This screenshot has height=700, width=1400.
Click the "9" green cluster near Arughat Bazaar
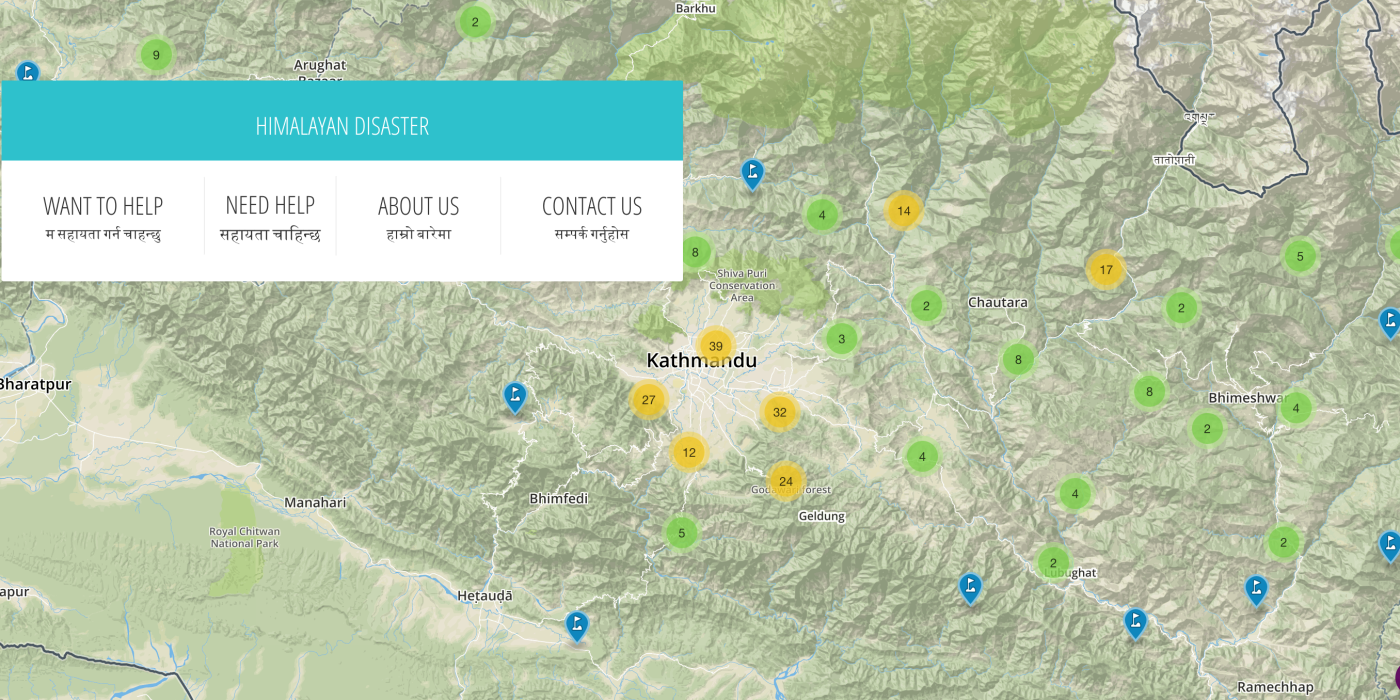156,55
